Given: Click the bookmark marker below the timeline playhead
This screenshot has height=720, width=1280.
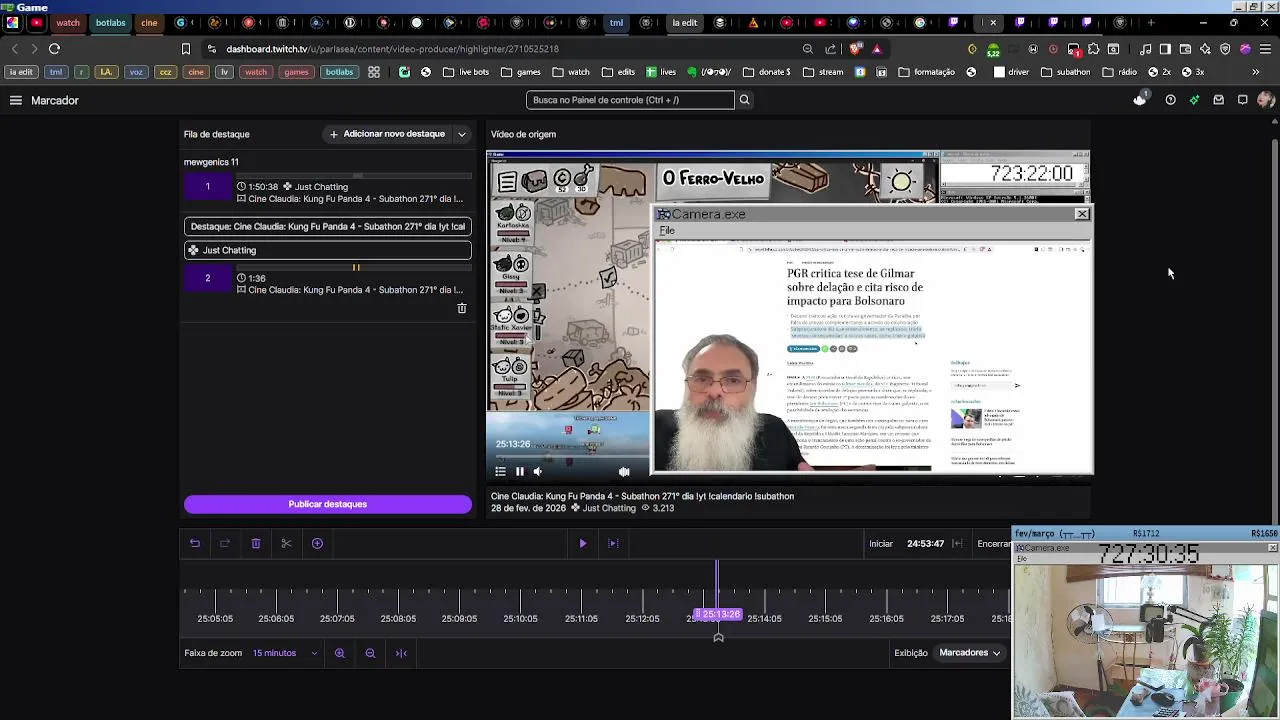Looking at the screenshot, I should pyautogui.click(x=718, y=637).
